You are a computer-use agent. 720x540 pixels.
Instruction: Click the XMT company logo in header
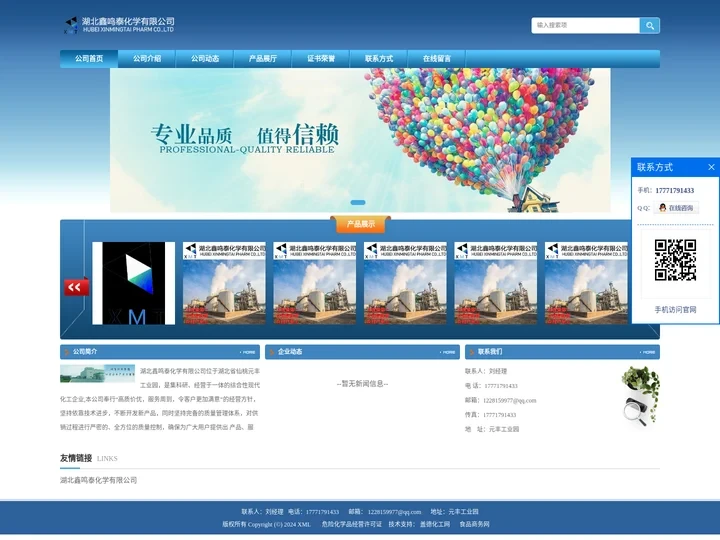click(119, 25)
